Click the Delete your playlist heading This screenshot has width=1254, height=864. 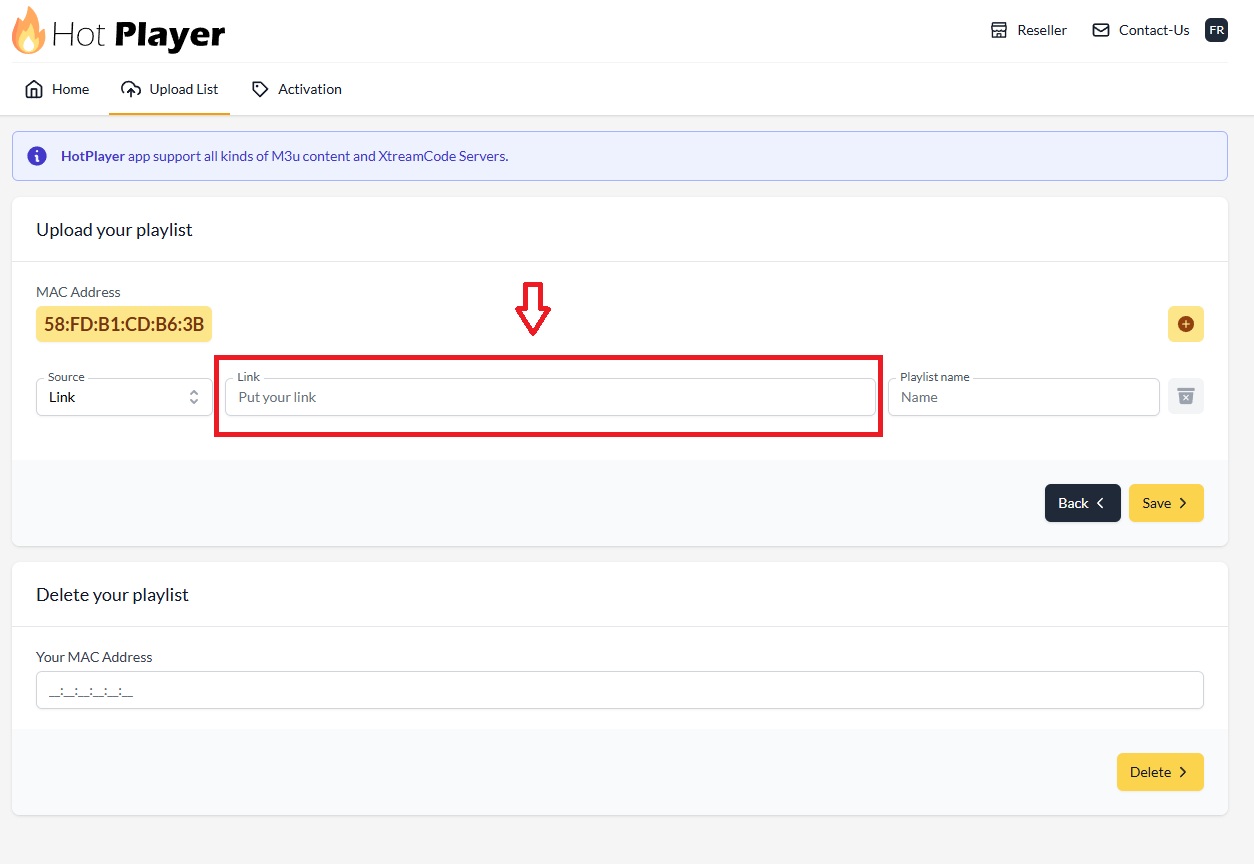[112, 595]
